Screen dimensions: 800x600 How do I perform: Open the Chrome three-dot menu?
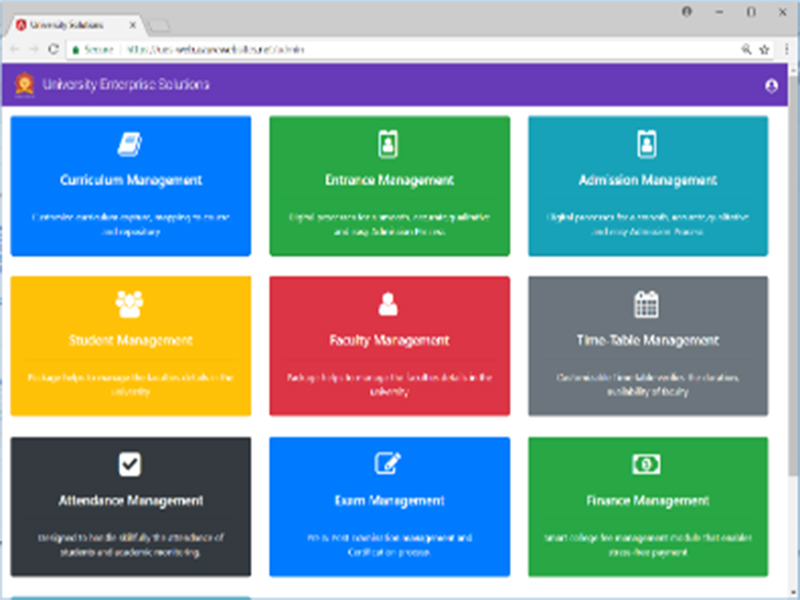click(x=785, y=48)
